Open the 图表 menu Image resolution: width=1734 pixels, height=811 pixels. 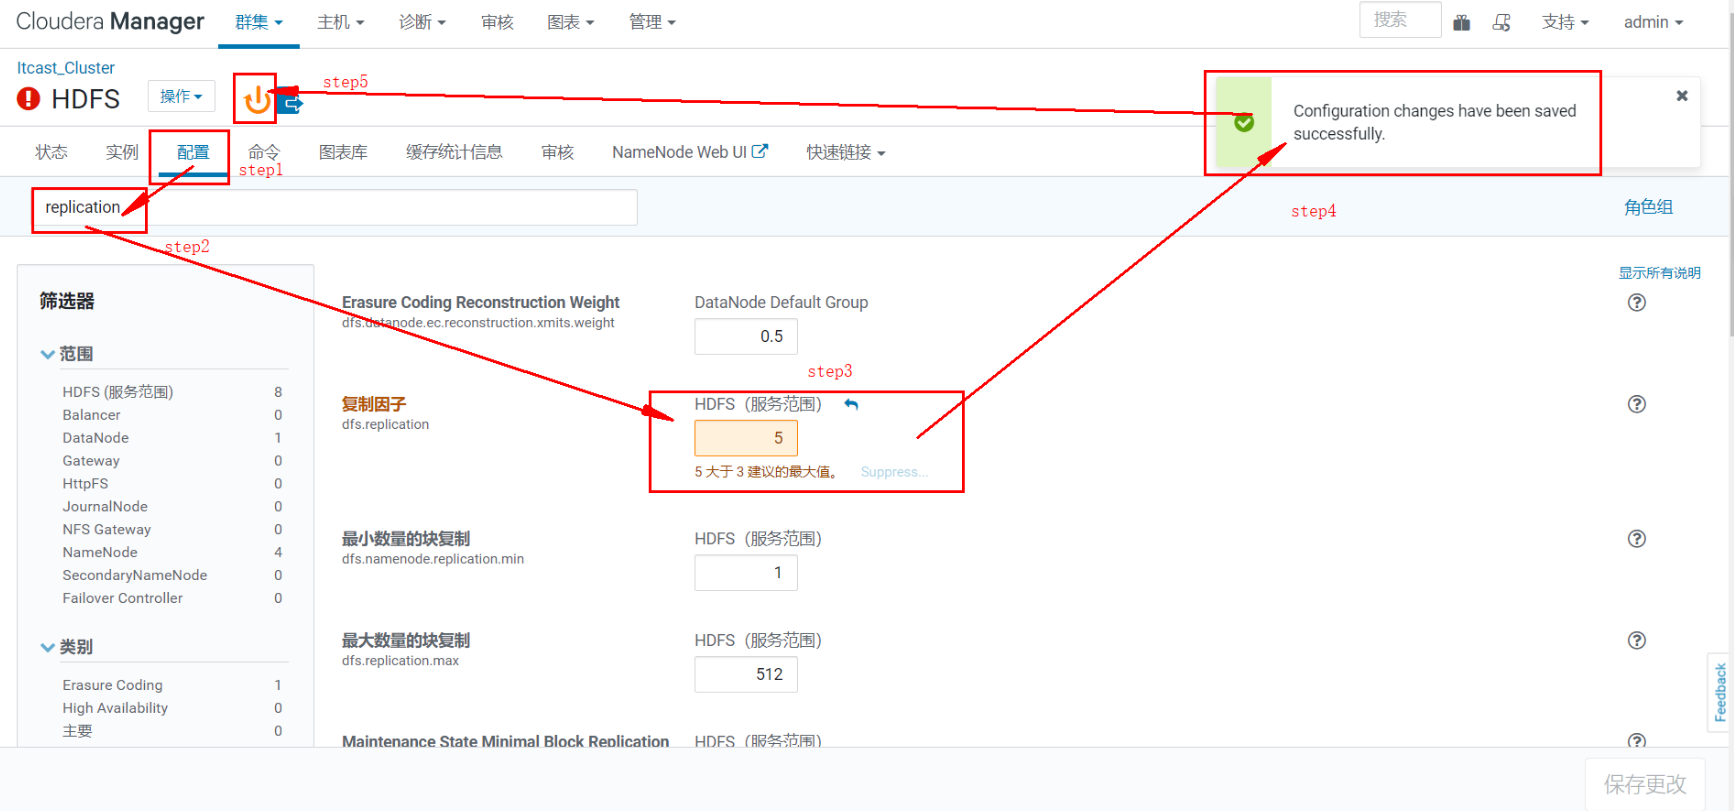point(571,22)
